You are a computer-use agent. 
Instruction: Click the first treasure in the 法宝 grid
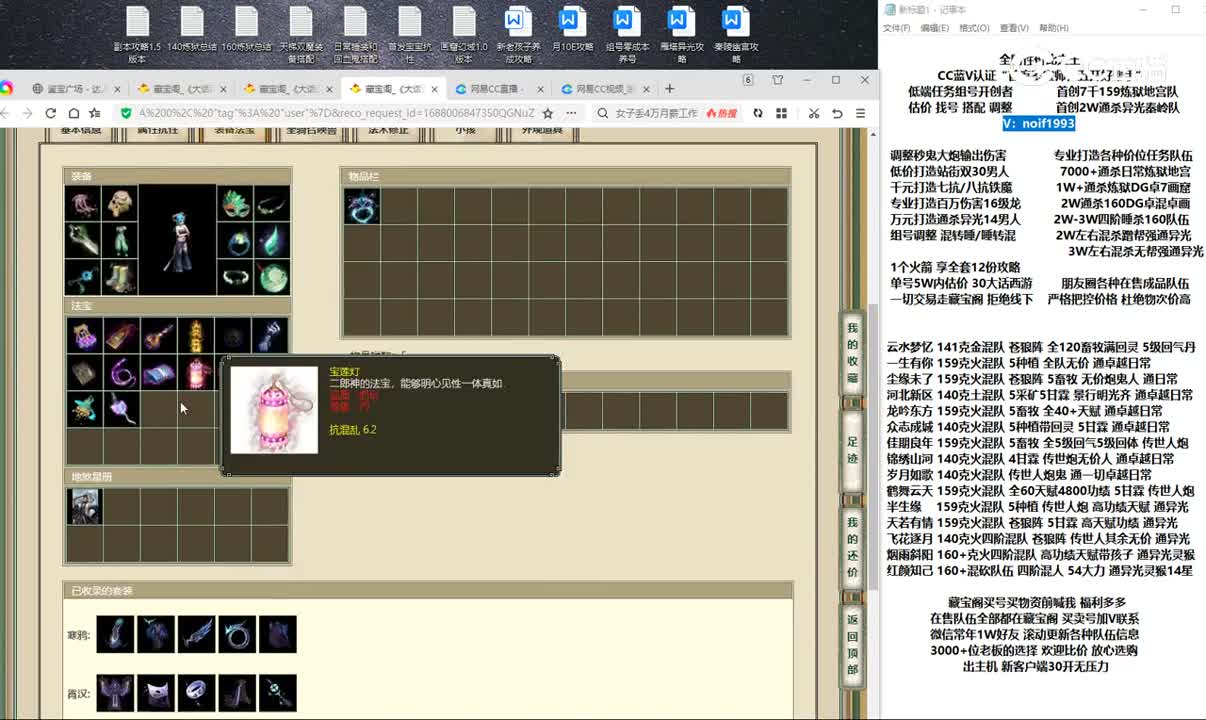84,335
